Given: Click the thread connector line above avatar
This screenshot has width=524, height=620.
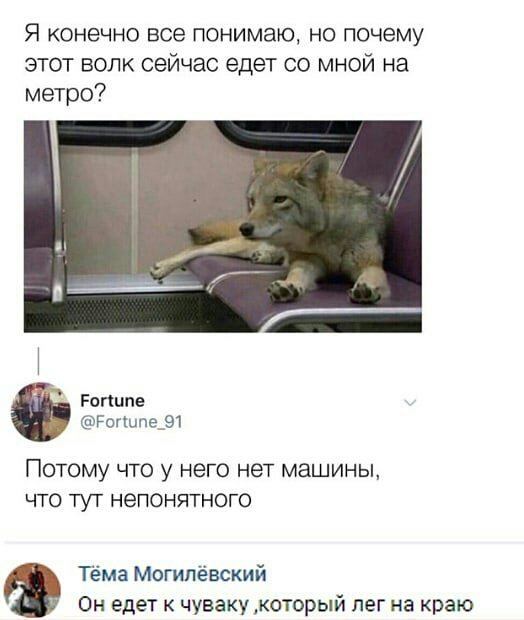Looking at the screenshot, I should (x=38, y=361).
